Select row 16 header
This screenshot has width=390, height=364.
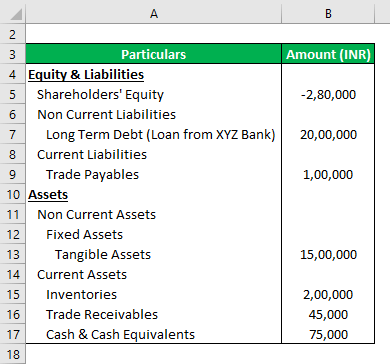12,314
